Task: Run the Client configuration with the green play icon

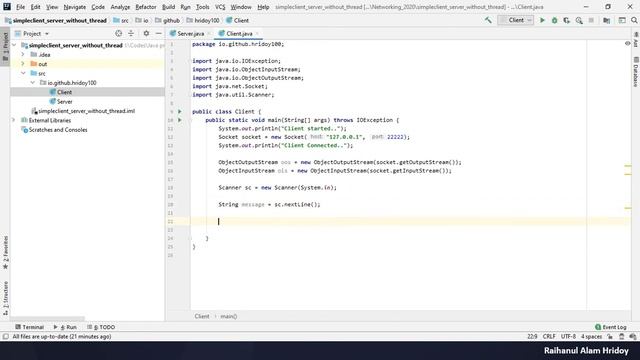Action: 542,20
